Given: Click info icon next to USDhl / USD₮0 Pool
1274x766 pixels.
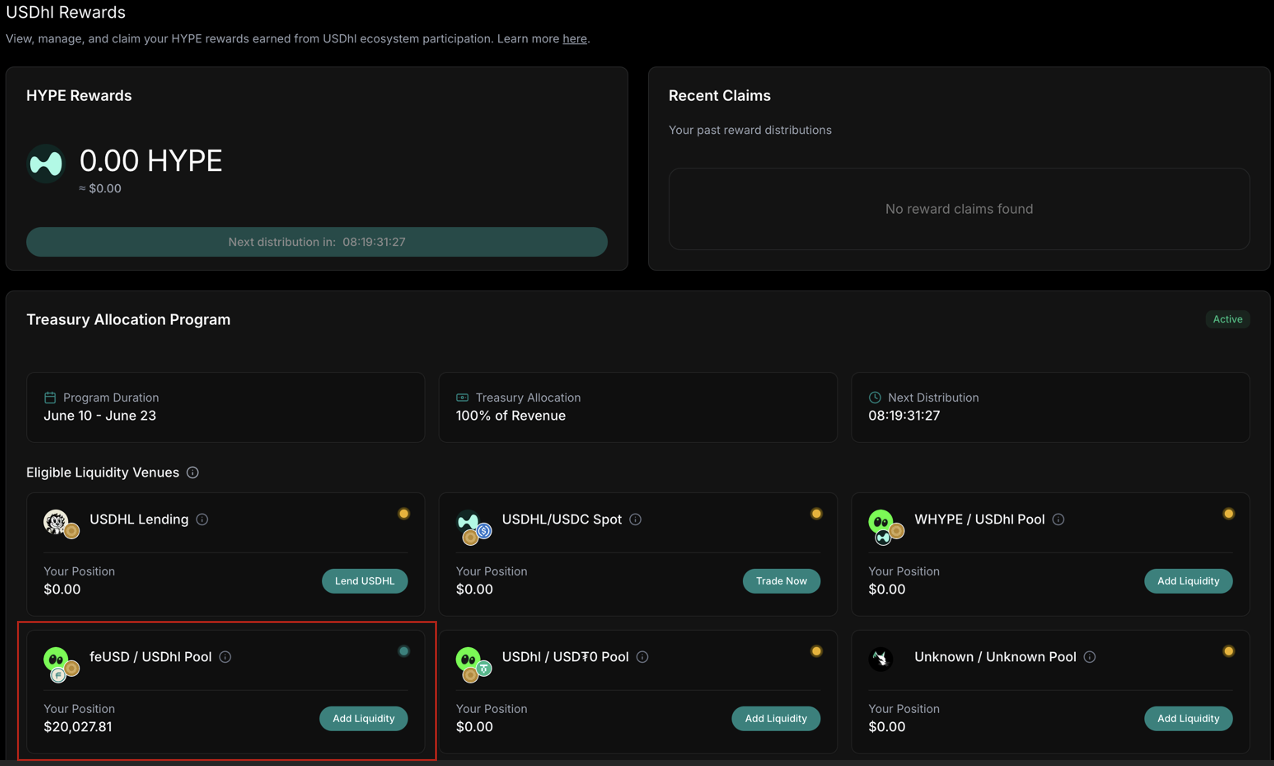Looking at the screenshot, I should [x=642, y=657].
